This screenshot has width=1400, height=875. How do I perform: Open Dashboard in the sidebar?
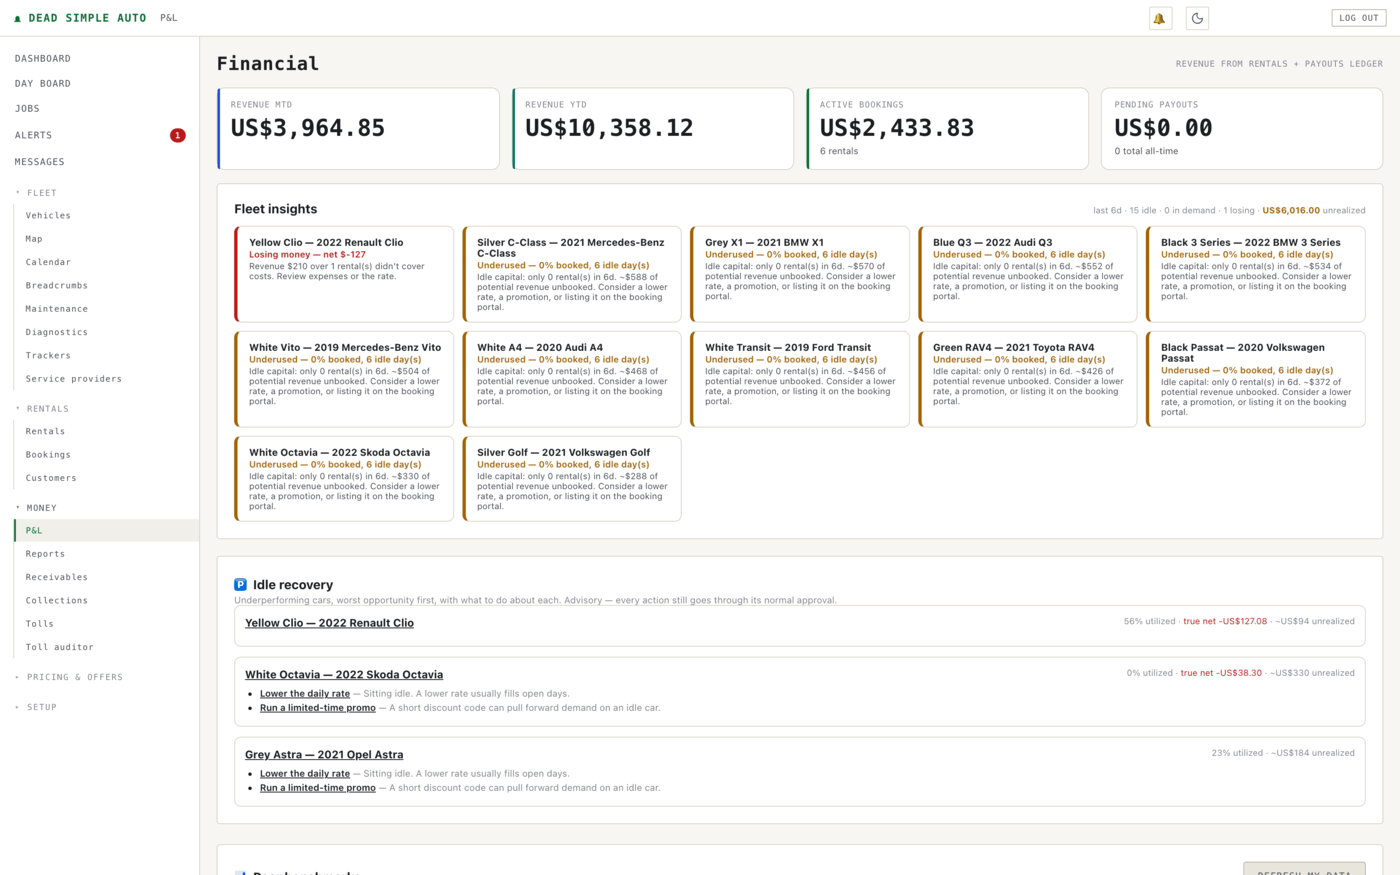coord(100,59)
